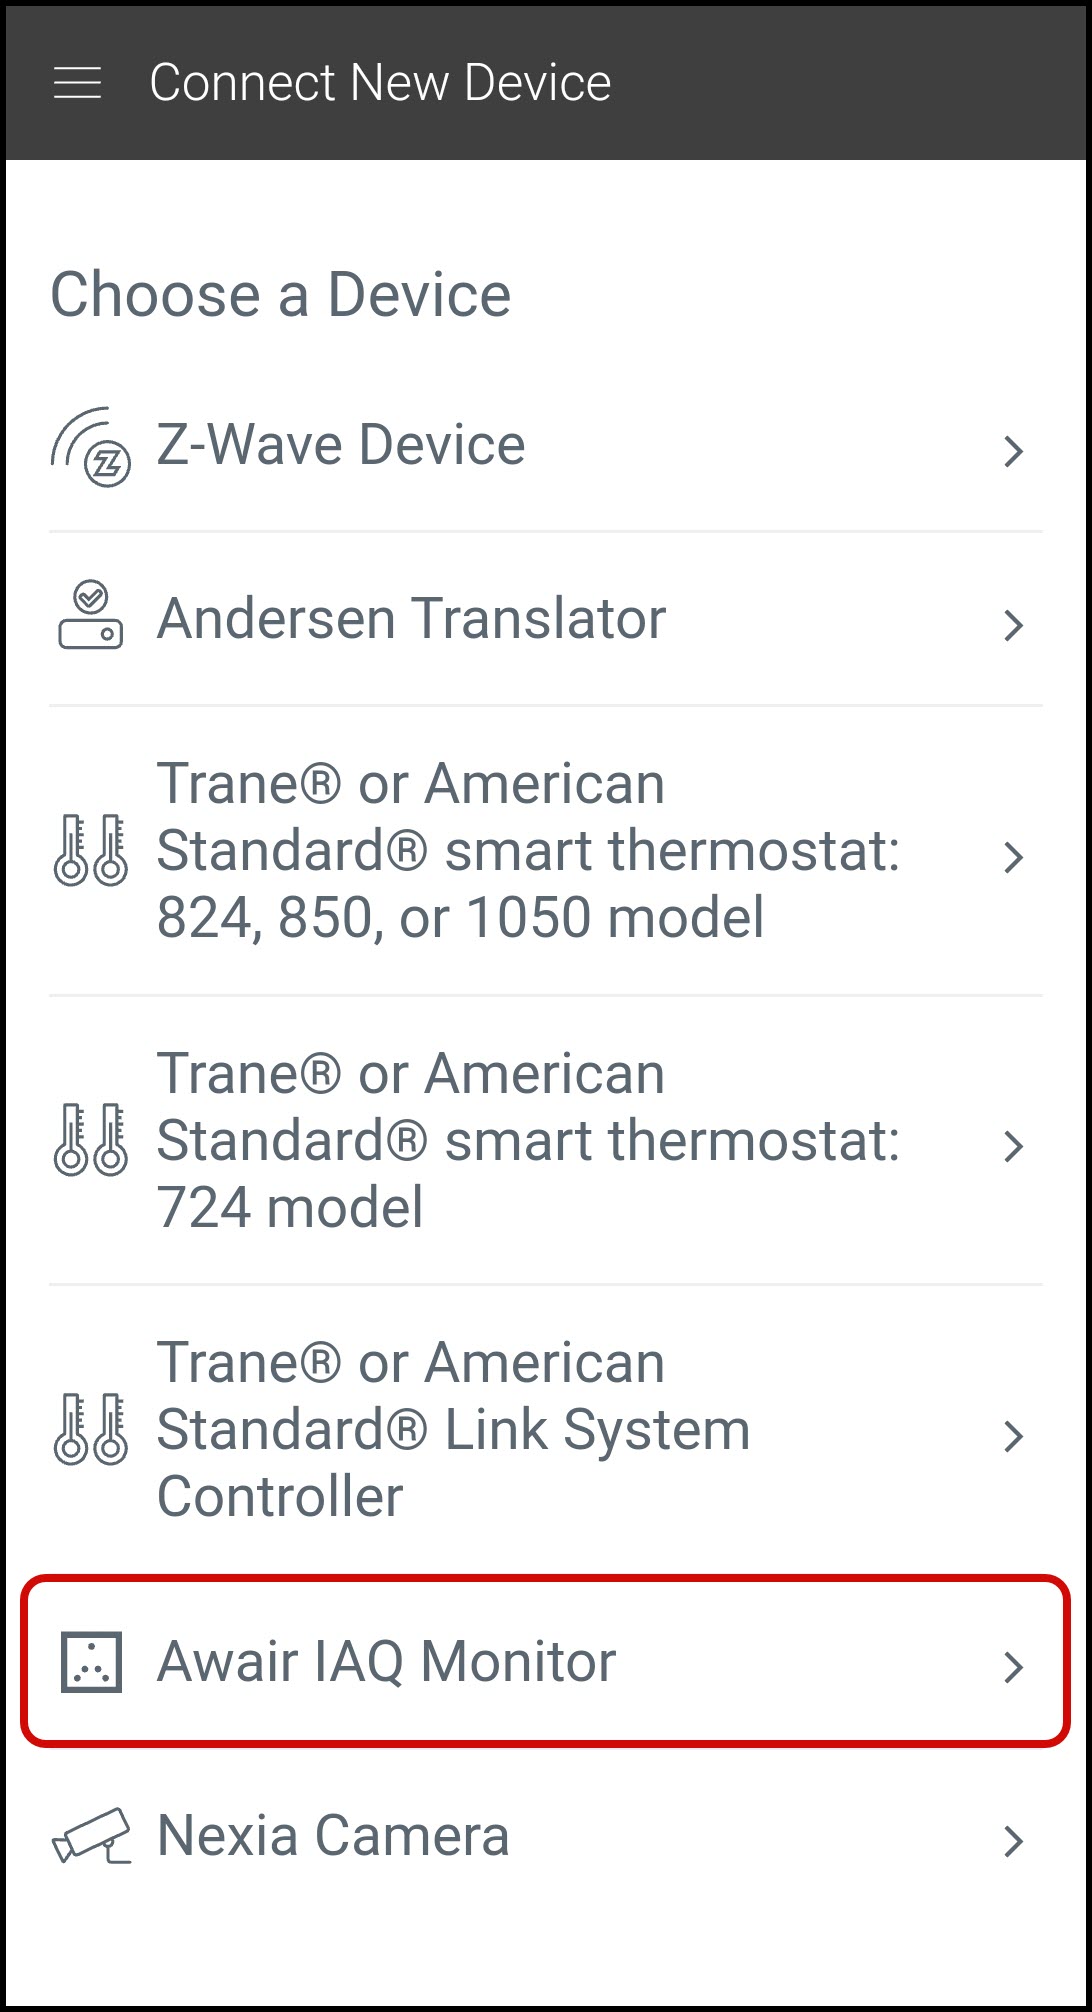
Task: Tap the Z-Wave logo icon
Action: tap(91, 447)
